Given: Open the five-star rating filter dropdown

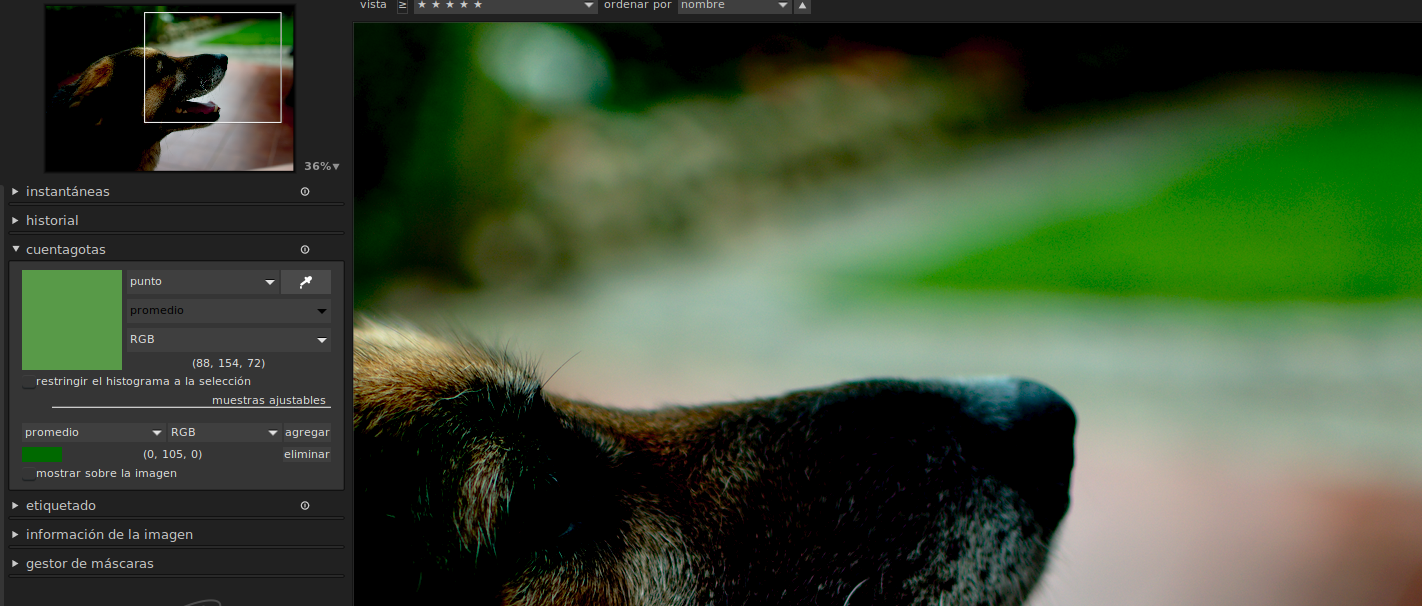Looking at the screenshot, I should [505, 6].
